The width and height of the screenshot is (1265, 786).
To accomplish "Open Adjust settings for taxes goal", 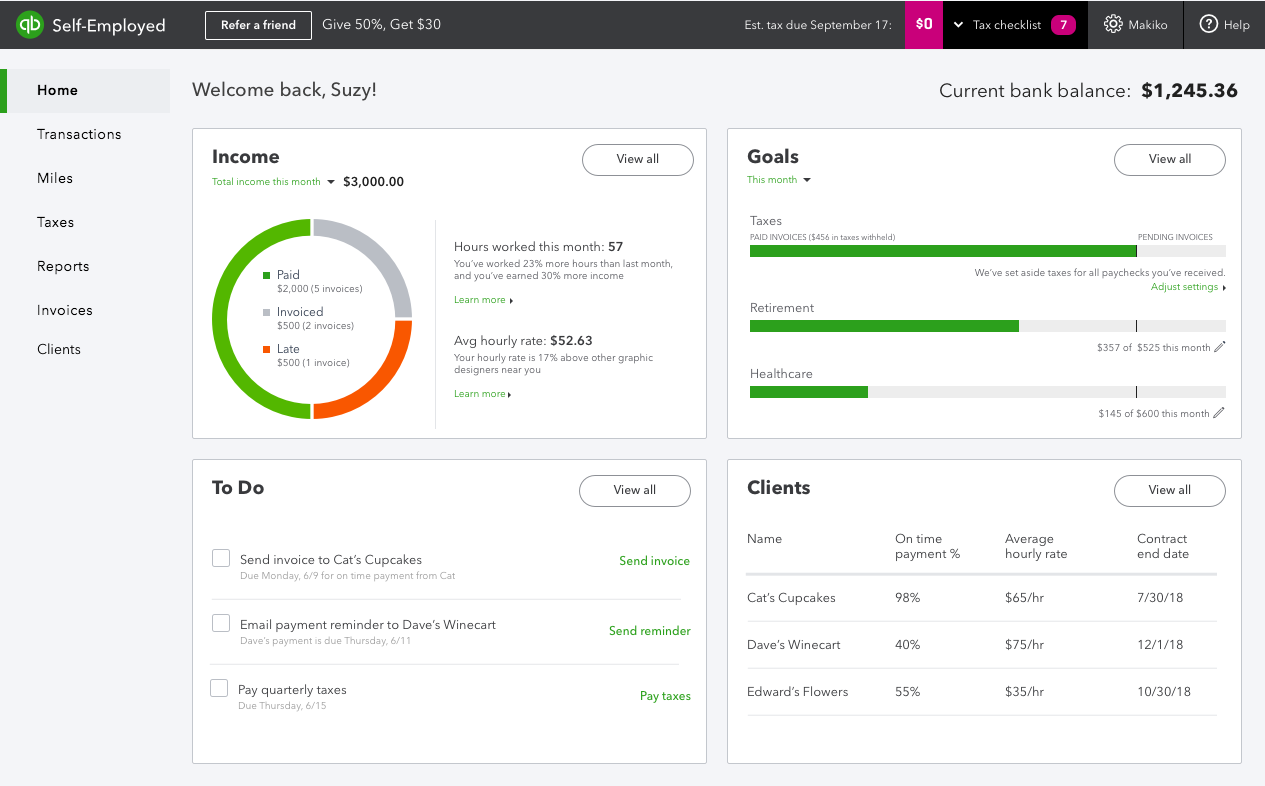I will point(1188,287).
